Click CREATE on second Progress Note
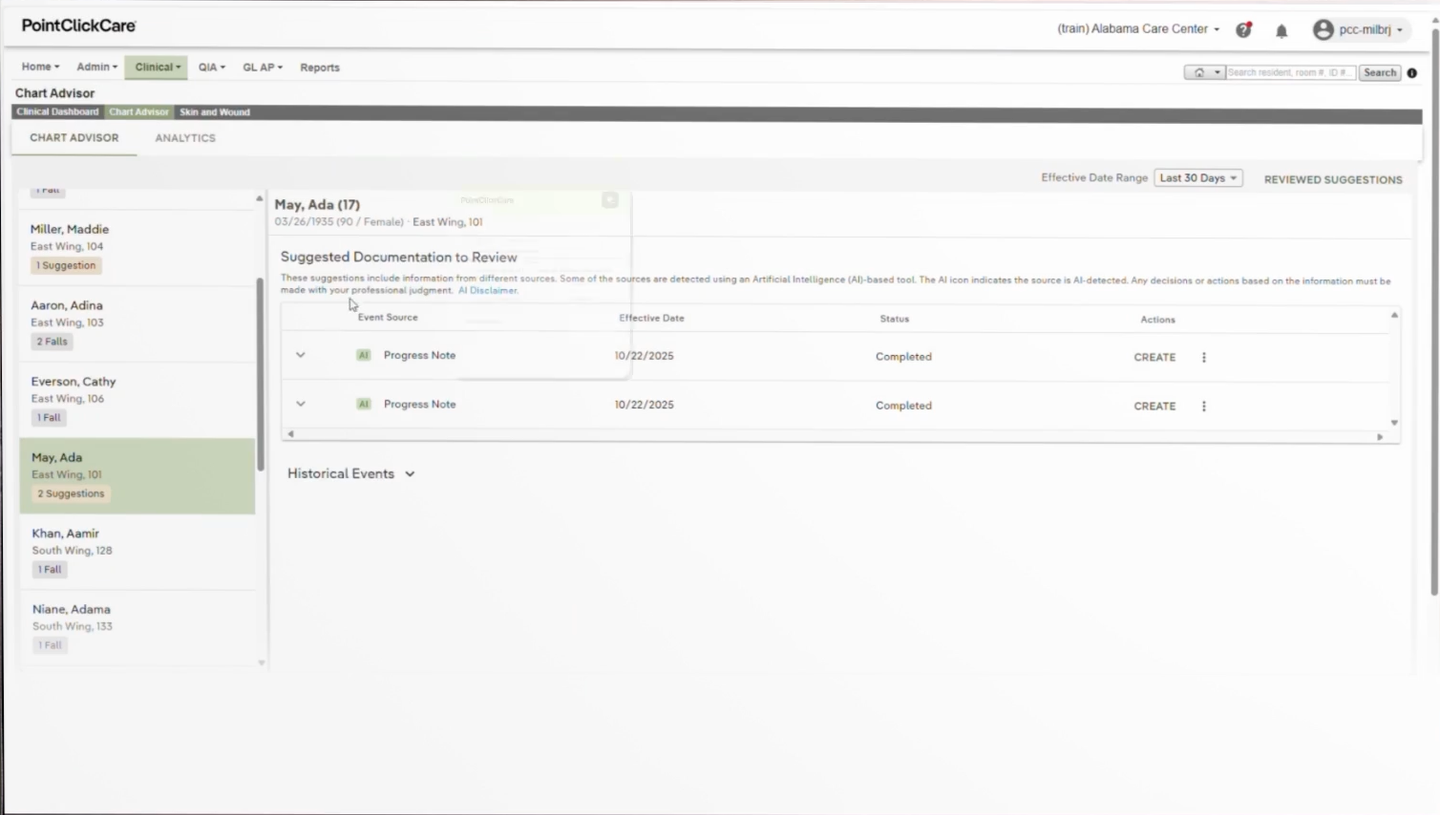Image resolution: width=1440 pixels, height=815 pixels. click(x=1155, y=406)
